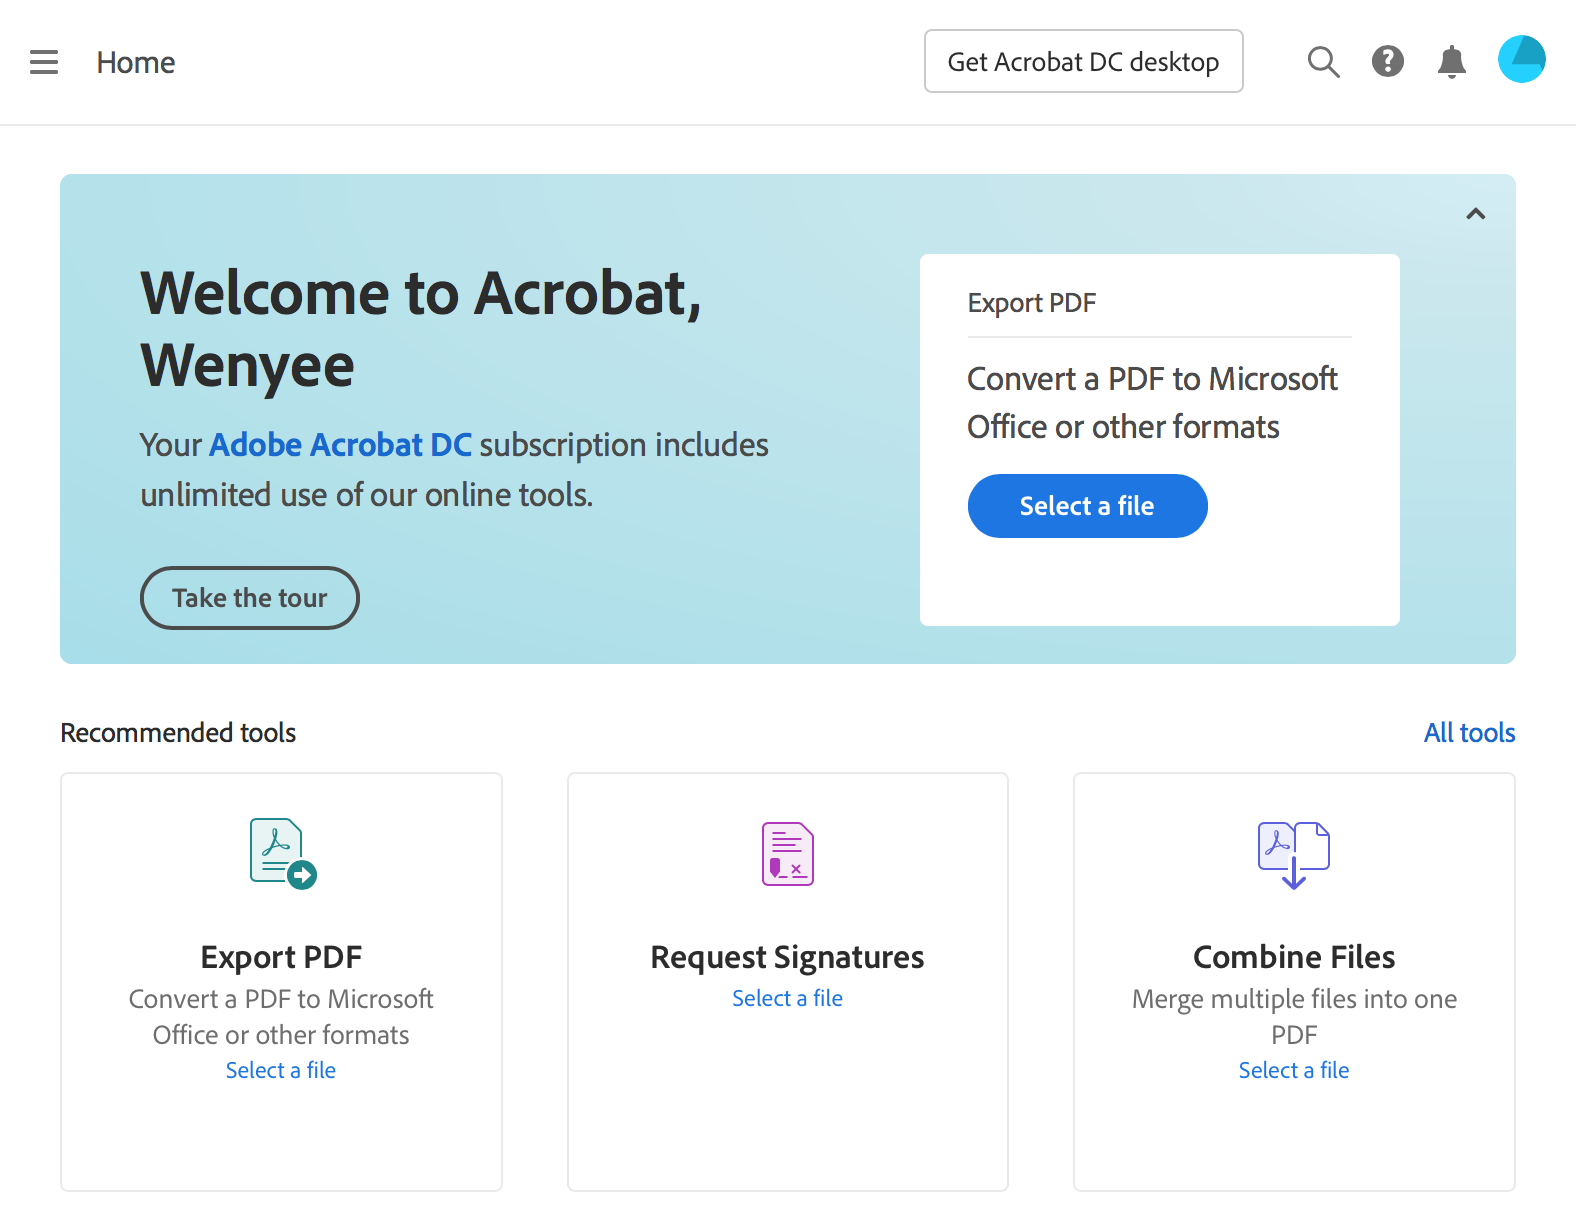The height and width of the screenshot is (1220, 1576).
Task: Click the Combine Files tool icon
Action: 1294,855
